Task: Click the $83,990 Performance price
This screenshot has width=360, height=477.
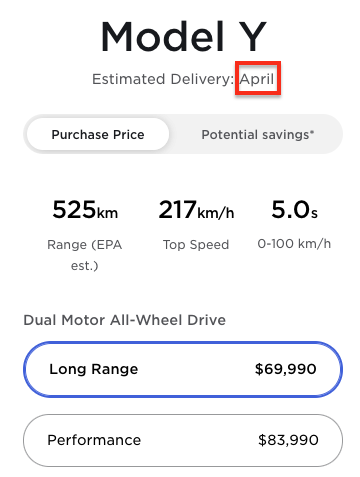Action: (x=288, y=440)
